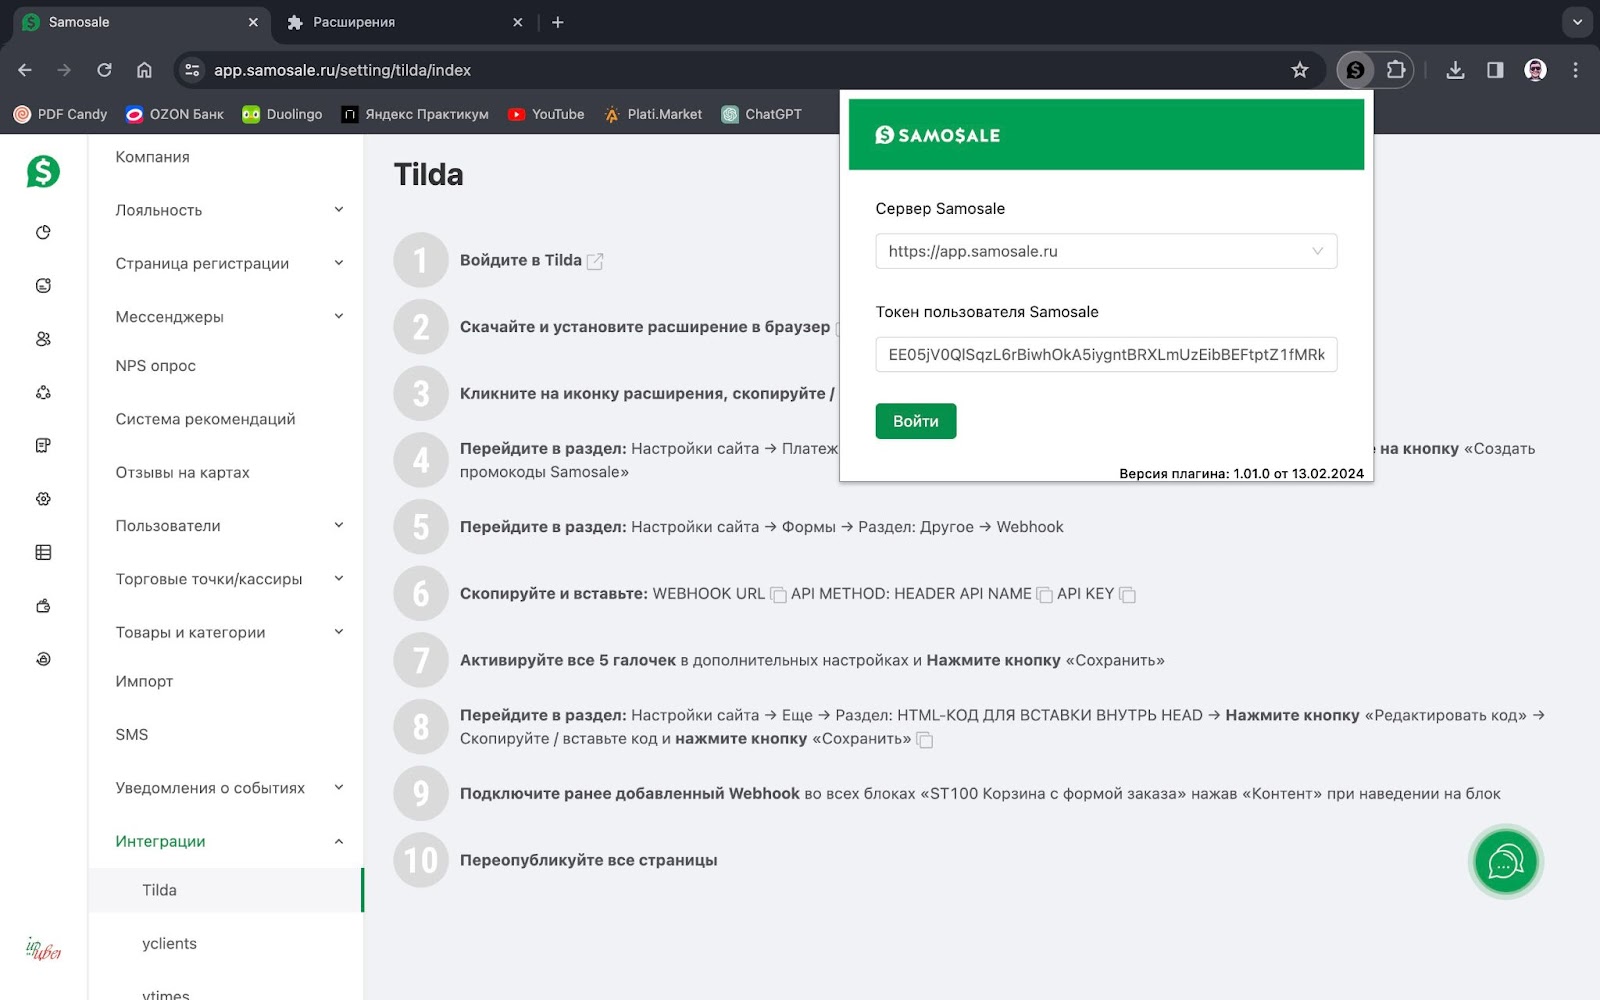Copy the code in step 8
Viewport: 1600px width, 1000px height.
tap(925, 740)
